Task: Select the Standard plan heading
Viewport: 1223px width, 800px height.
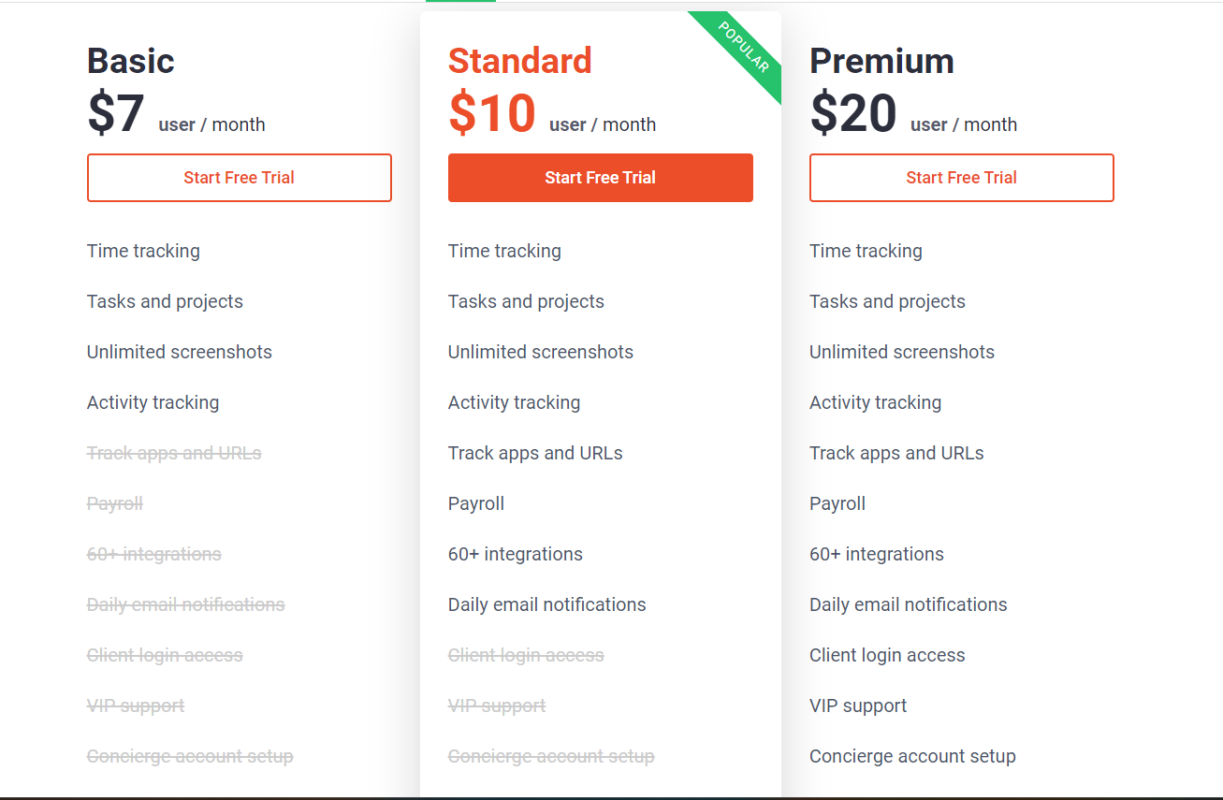Action: [x=520, y=61]
